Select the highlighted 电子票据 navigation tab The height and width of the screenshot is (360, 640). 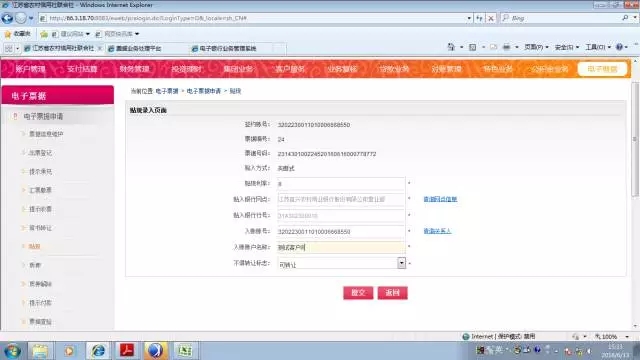602,69
